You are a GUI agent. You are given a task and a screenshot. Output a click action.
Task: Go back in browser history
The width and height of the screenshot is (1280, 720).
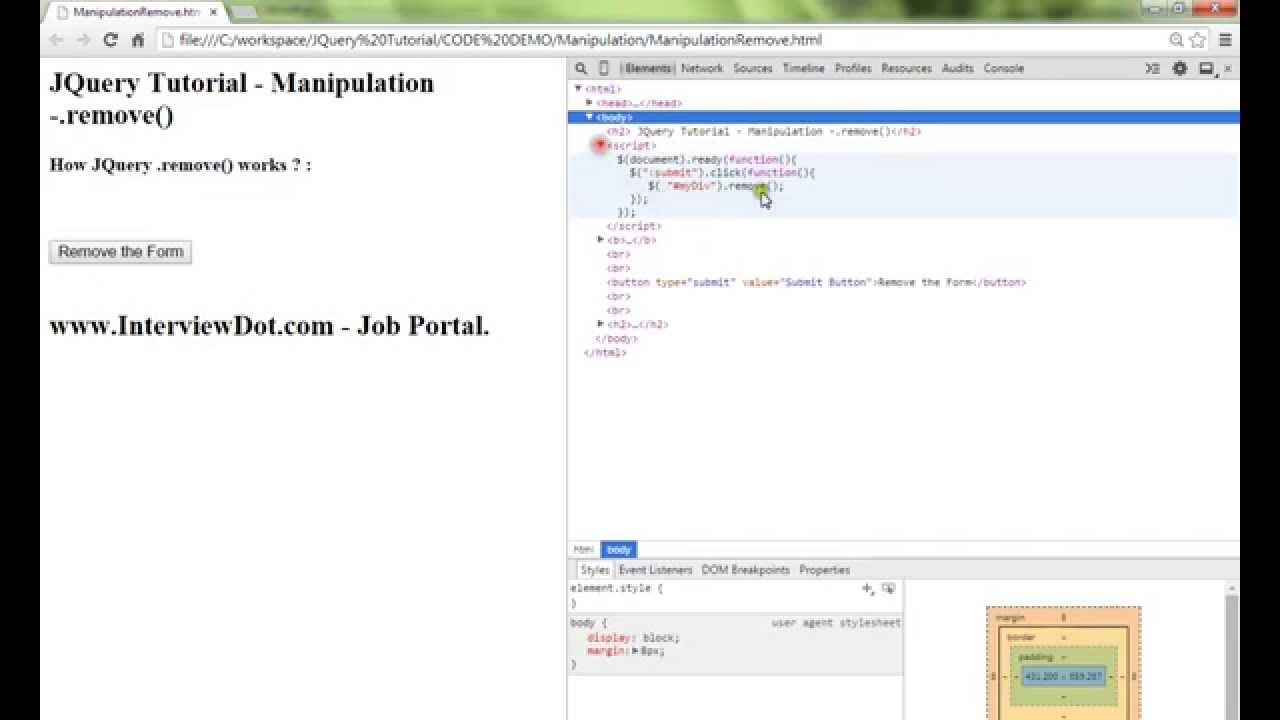[x=56, y=40]
